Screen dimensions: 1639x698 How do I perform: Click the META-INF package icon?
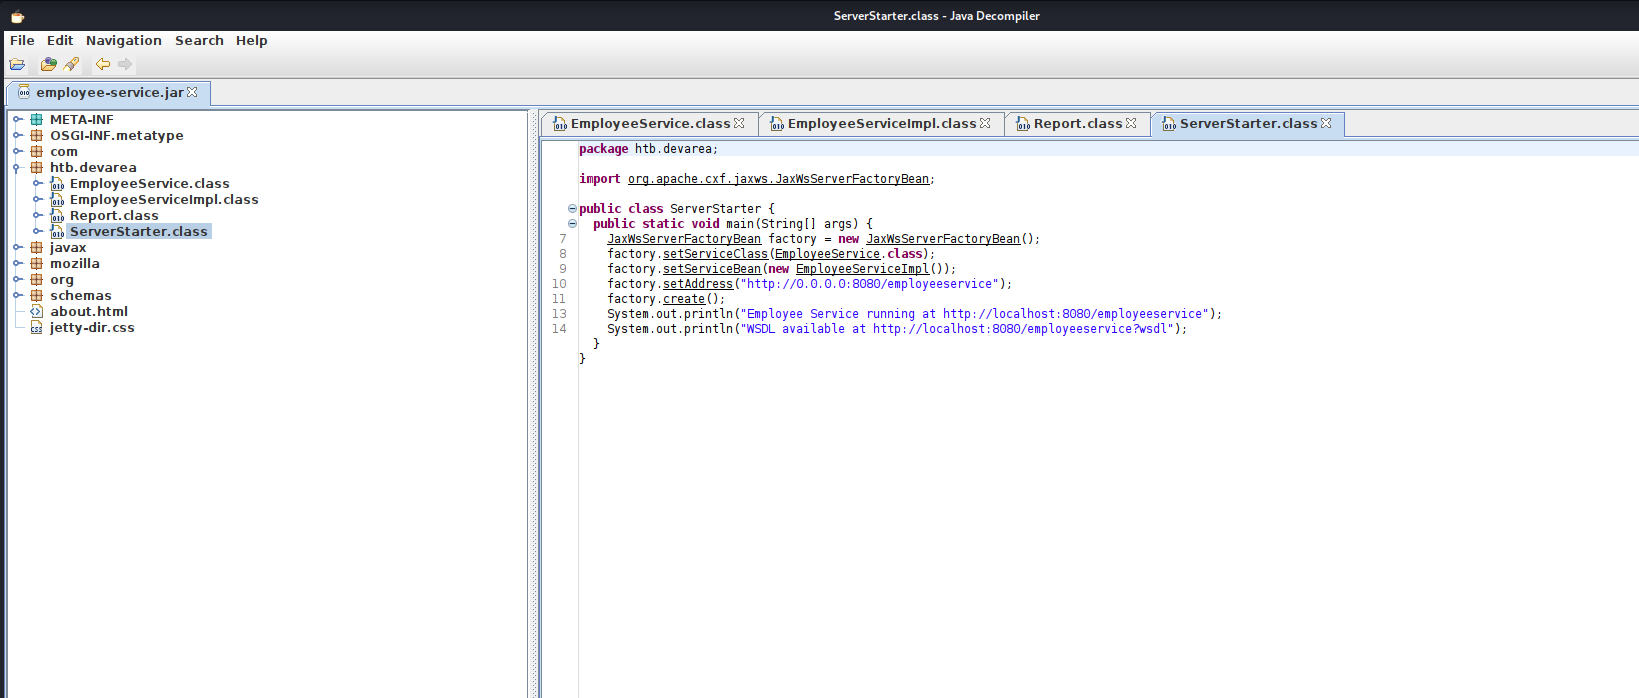(37, 120)
